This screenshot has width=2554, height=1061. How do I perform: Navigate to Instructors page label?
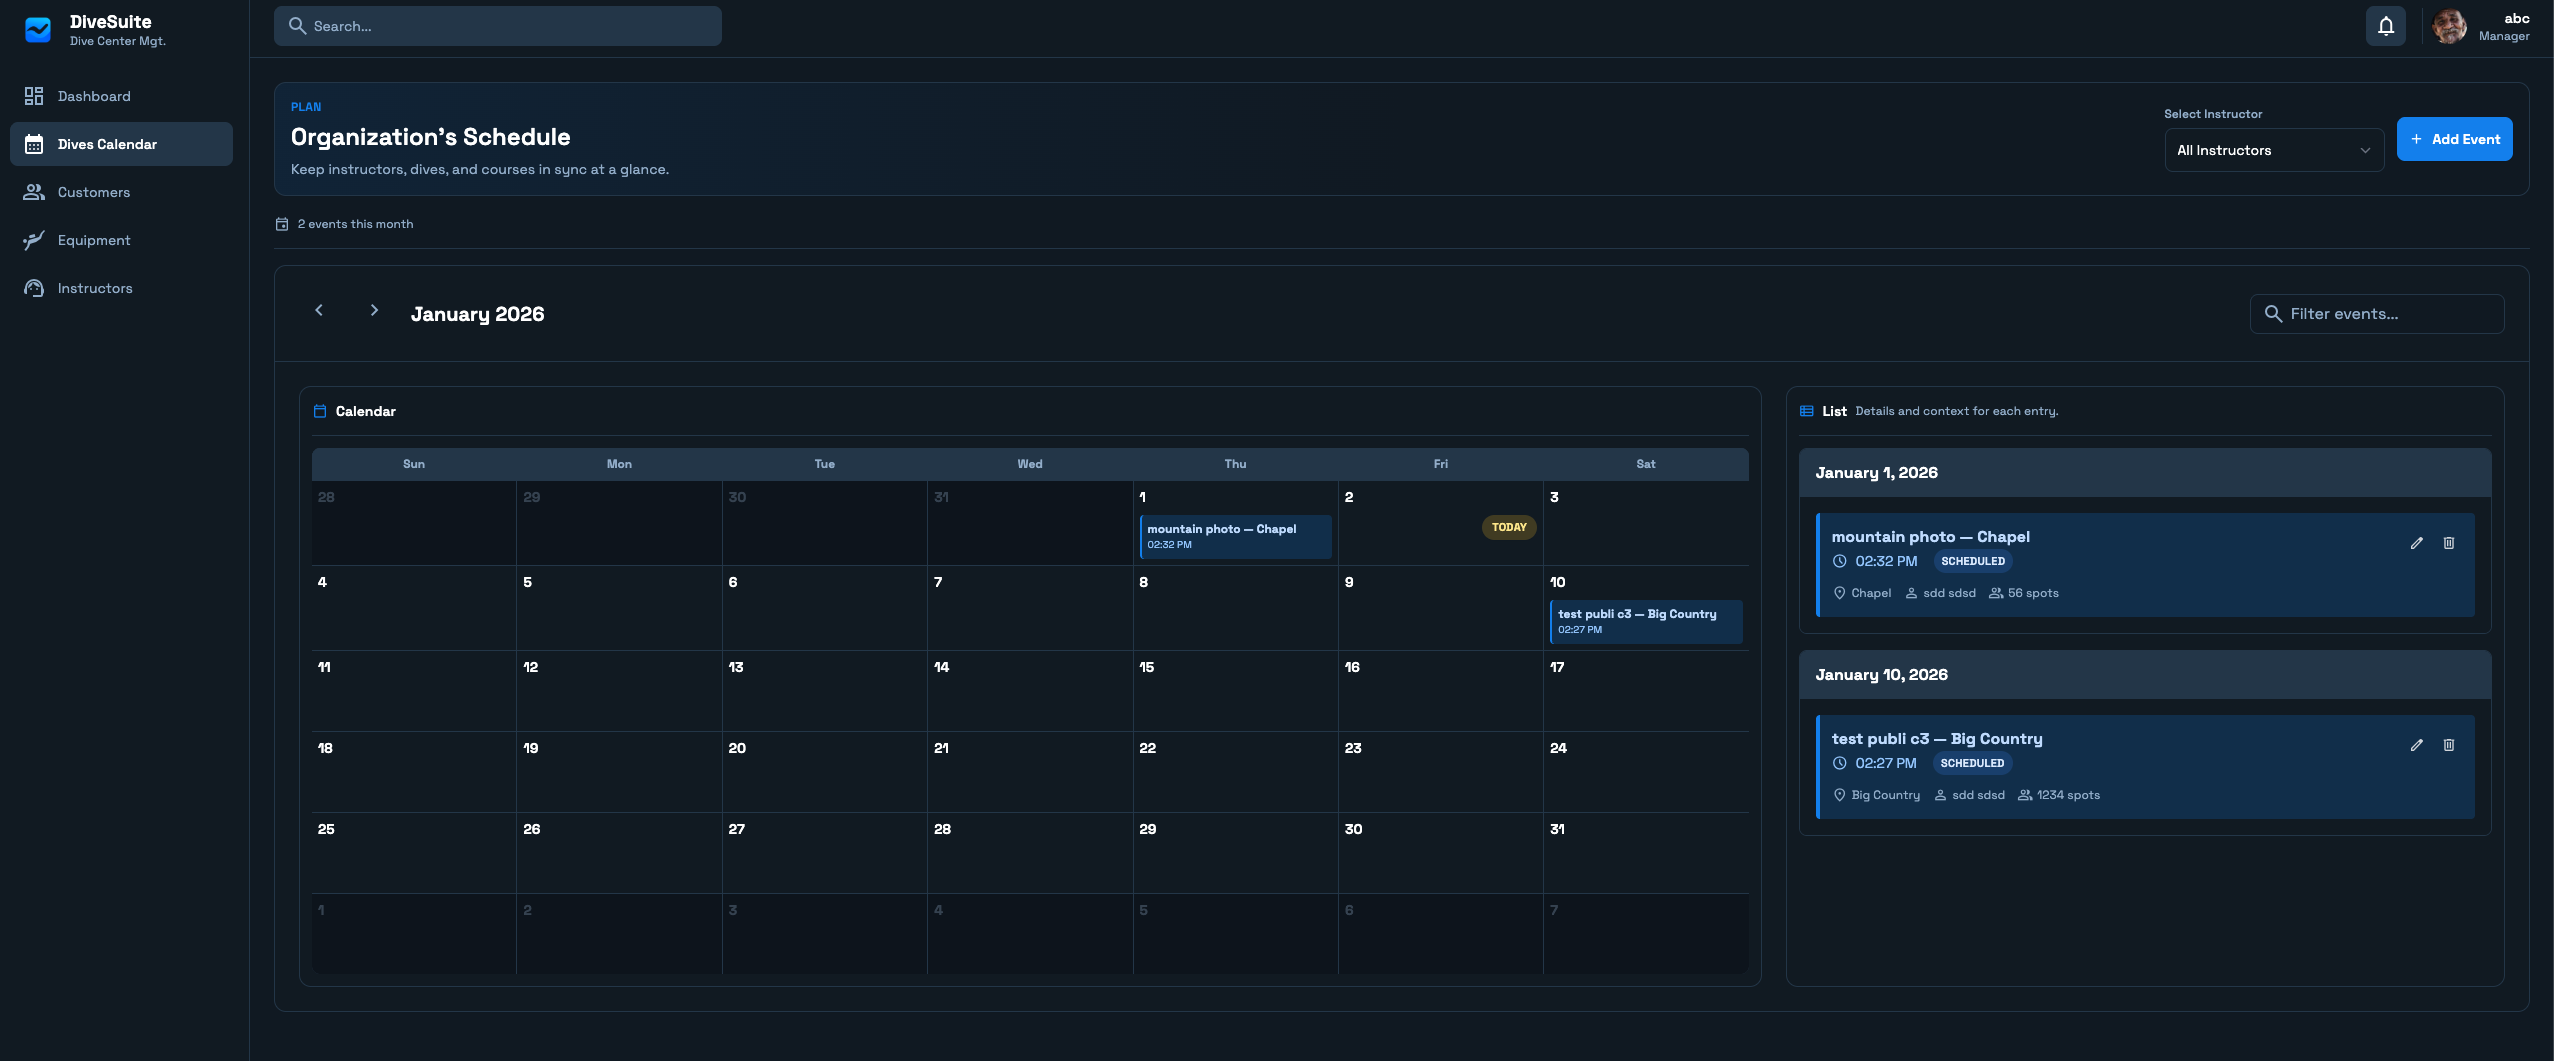click(x=95, y=288)
